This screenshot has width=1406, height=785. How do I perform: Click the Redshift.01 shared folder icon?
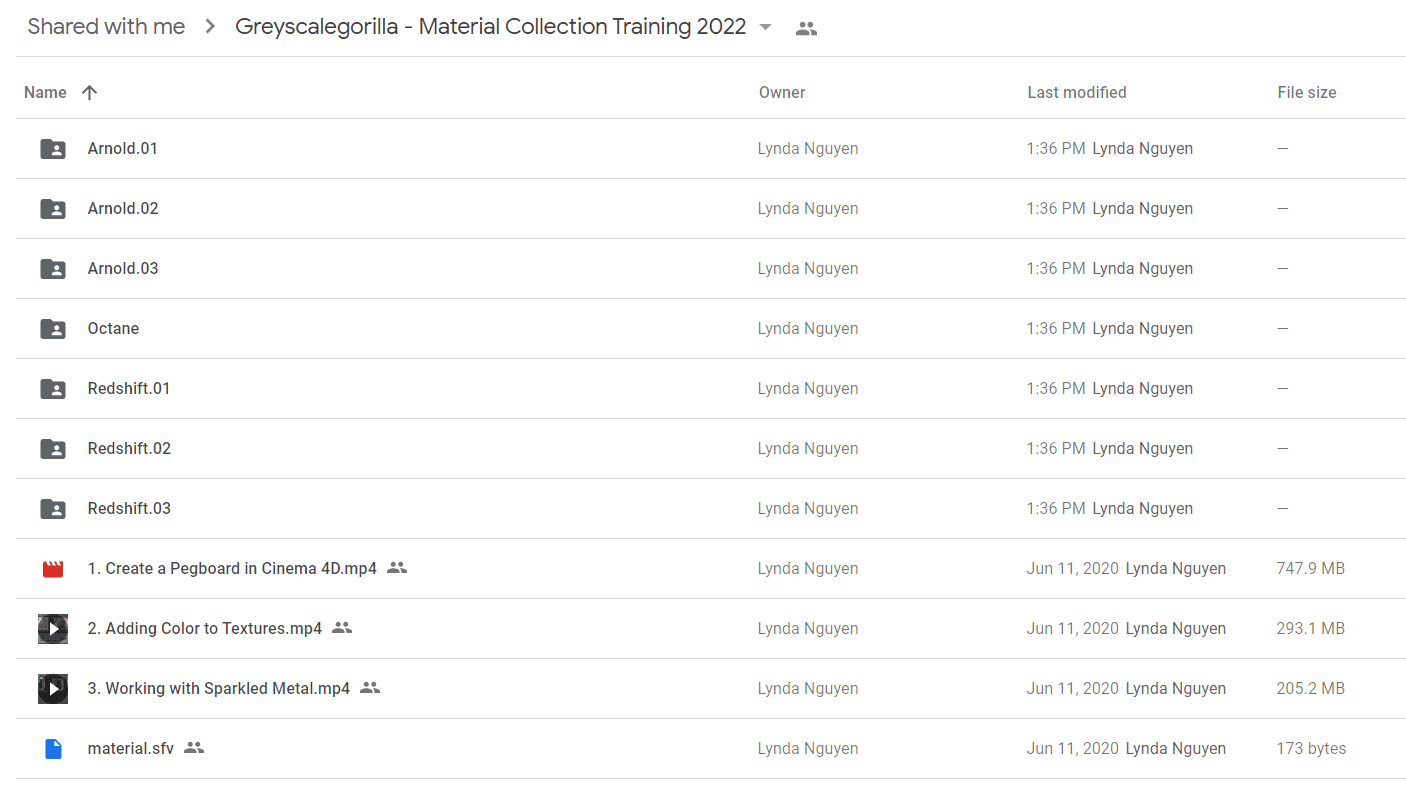click(x=53, y=389)
